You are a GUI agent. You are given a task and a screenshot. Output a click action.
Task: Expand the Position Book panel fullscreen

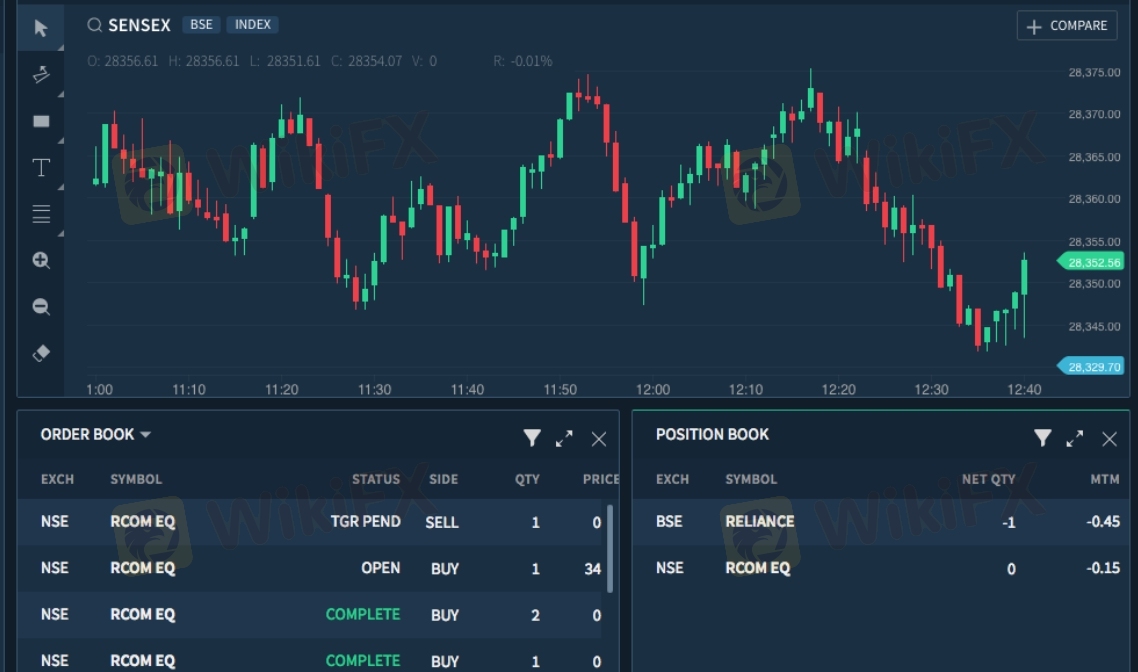point(1075,438)
